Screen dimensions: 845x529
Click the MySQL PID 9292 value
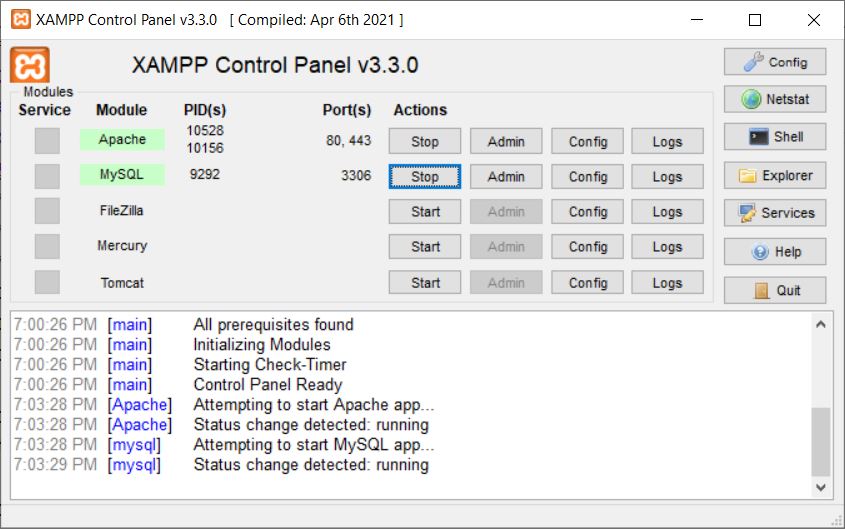[x=205, y=175]
